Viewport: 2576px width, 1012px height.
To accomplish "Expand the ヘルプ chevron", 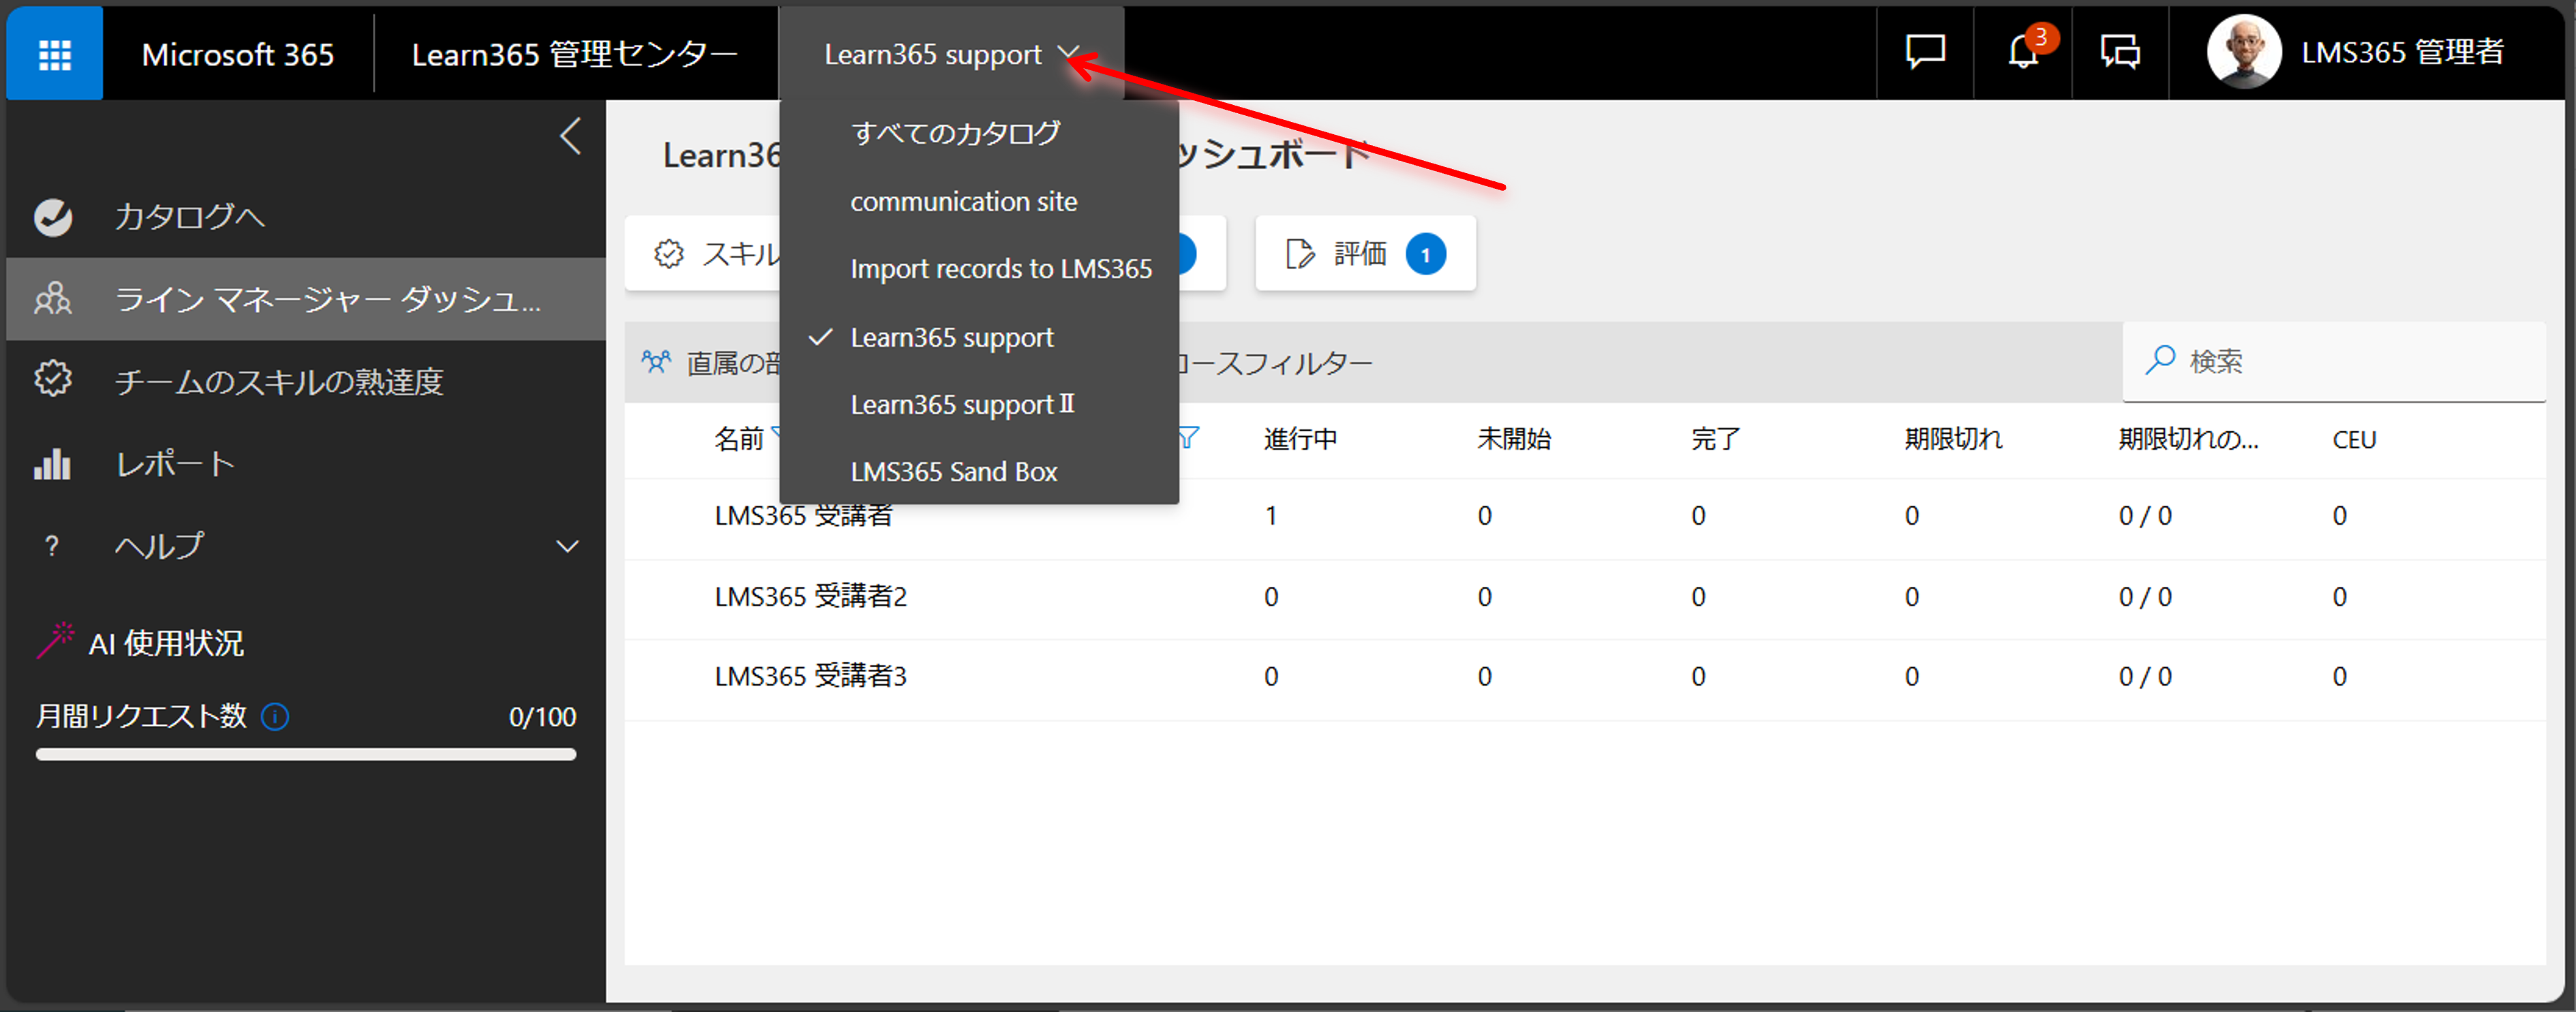I will pyautogui.click(x=567, y=546).
